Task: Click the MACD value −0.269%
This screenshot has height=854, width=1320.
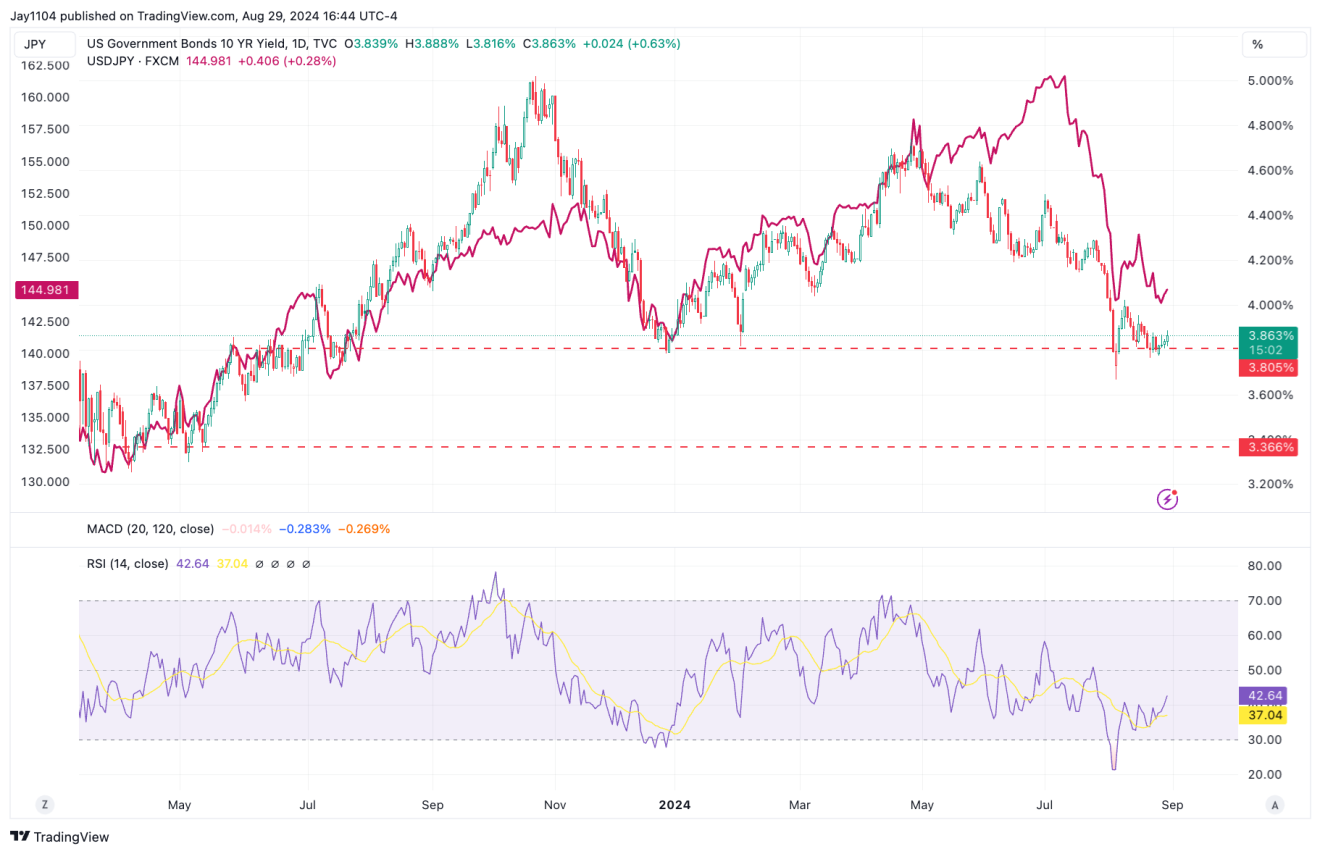Action: click(363, 529)
